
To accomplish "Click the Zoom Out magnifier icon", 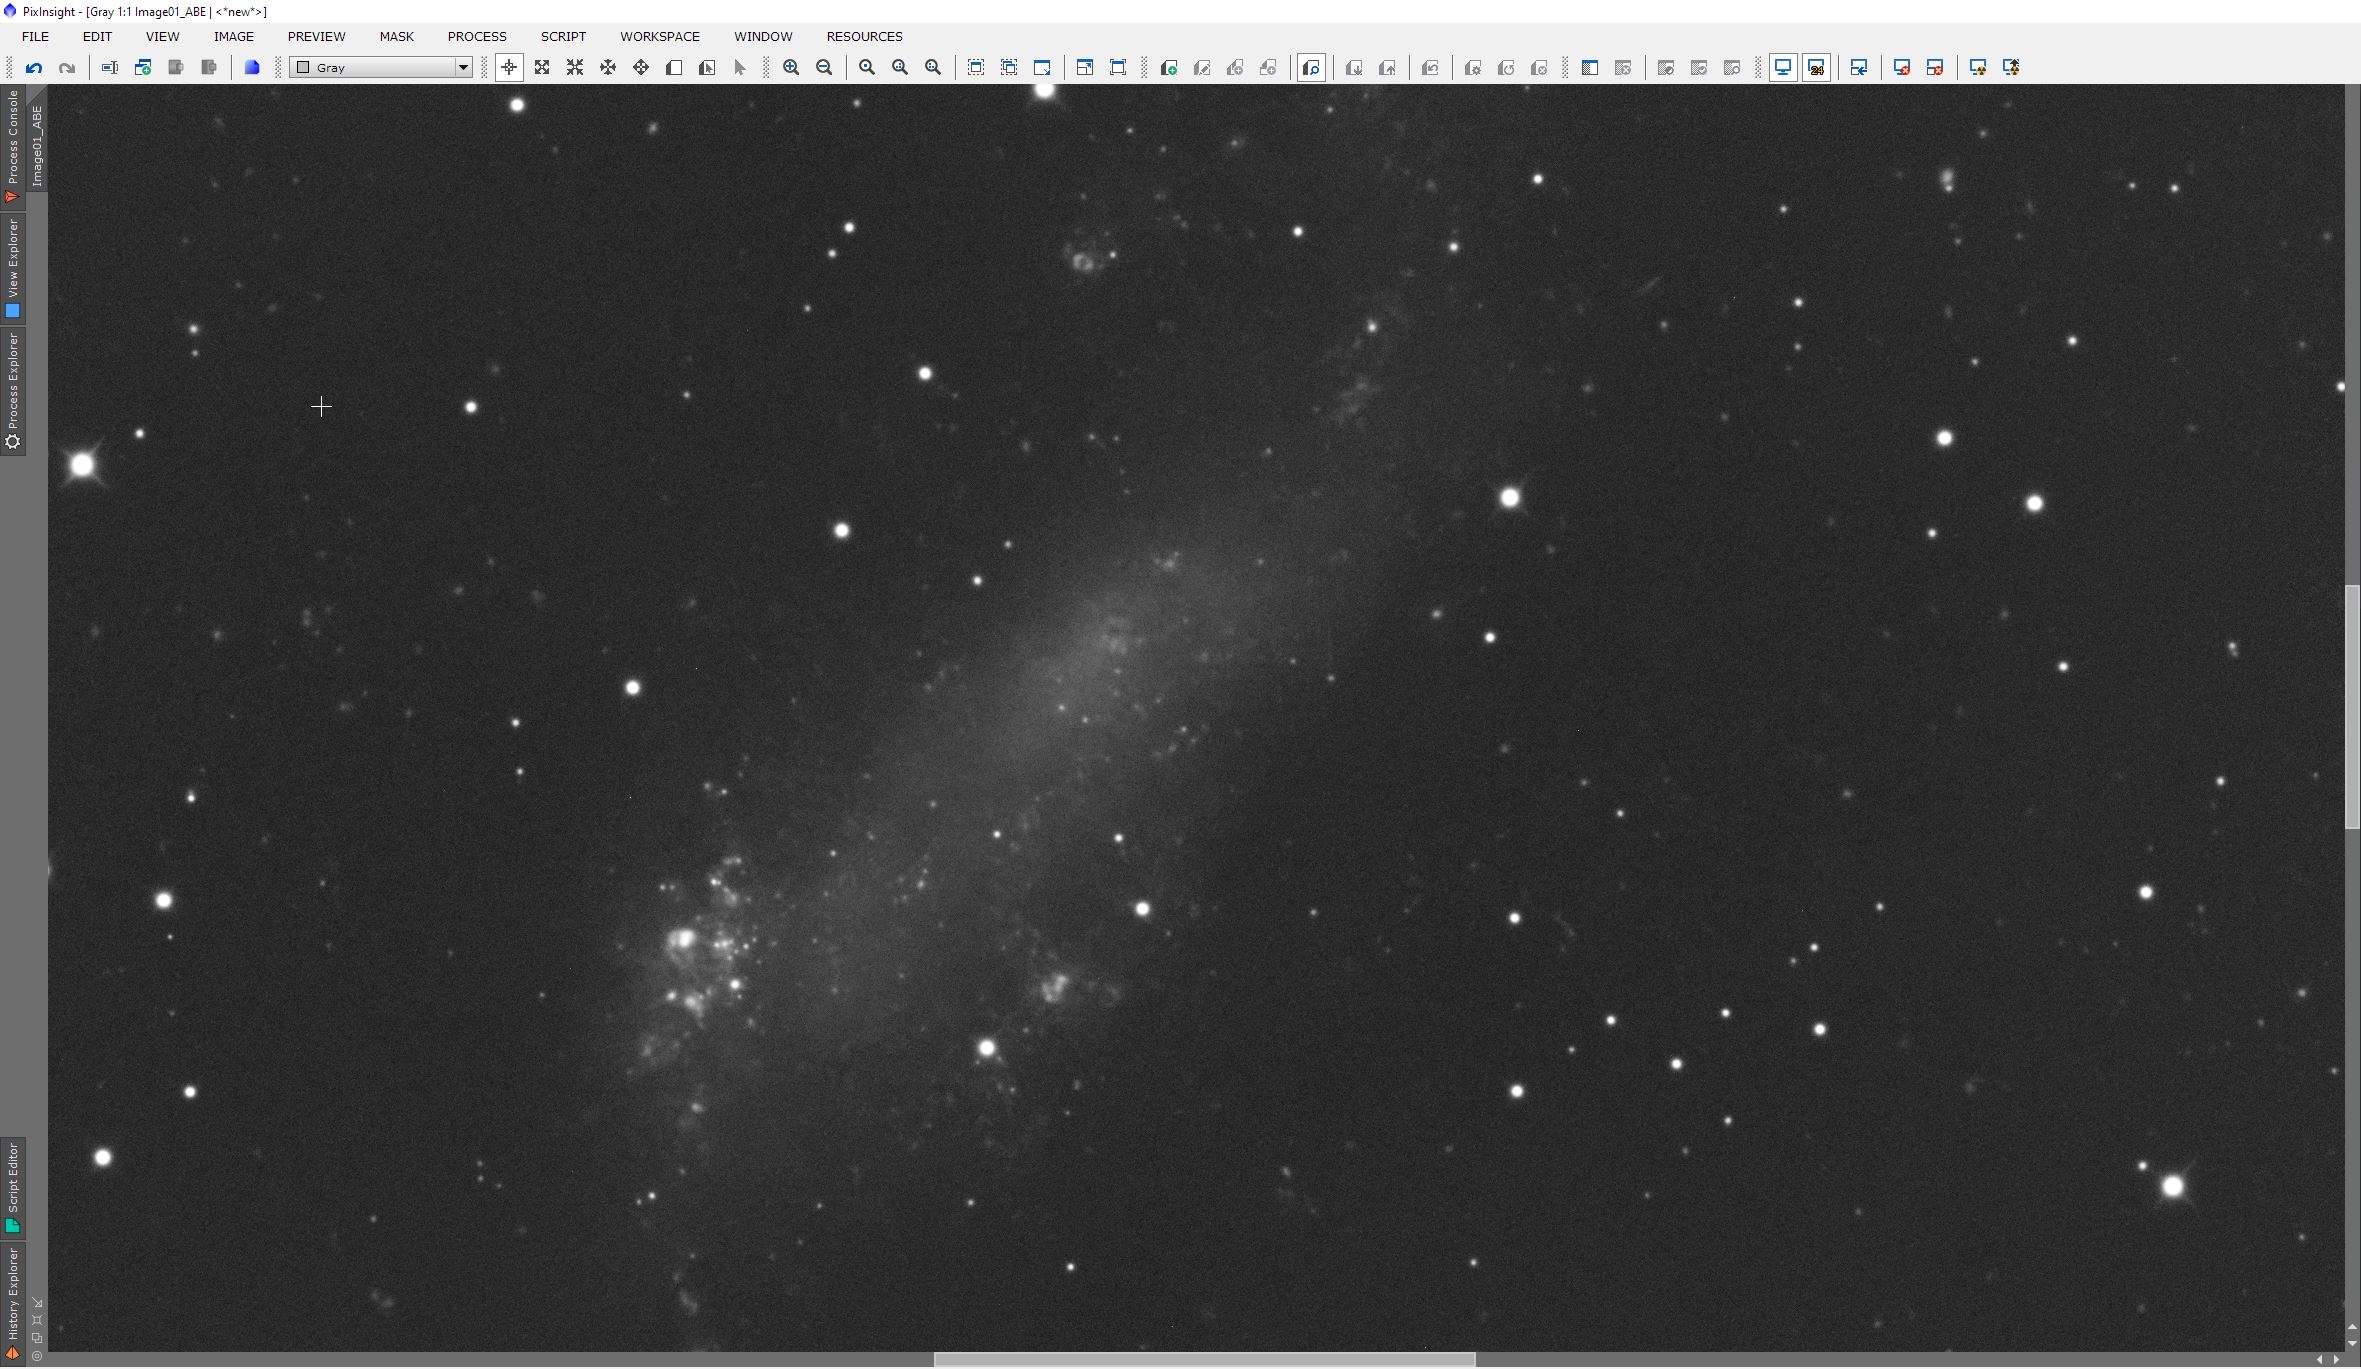I will [x=824, y=68].
